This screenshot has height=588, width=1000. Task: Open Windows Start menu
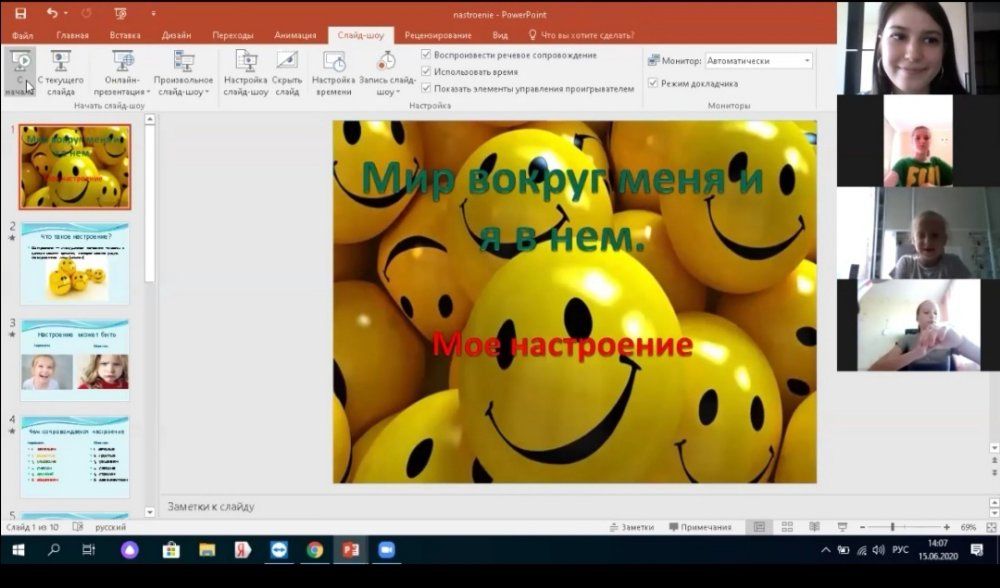(18, 550)
